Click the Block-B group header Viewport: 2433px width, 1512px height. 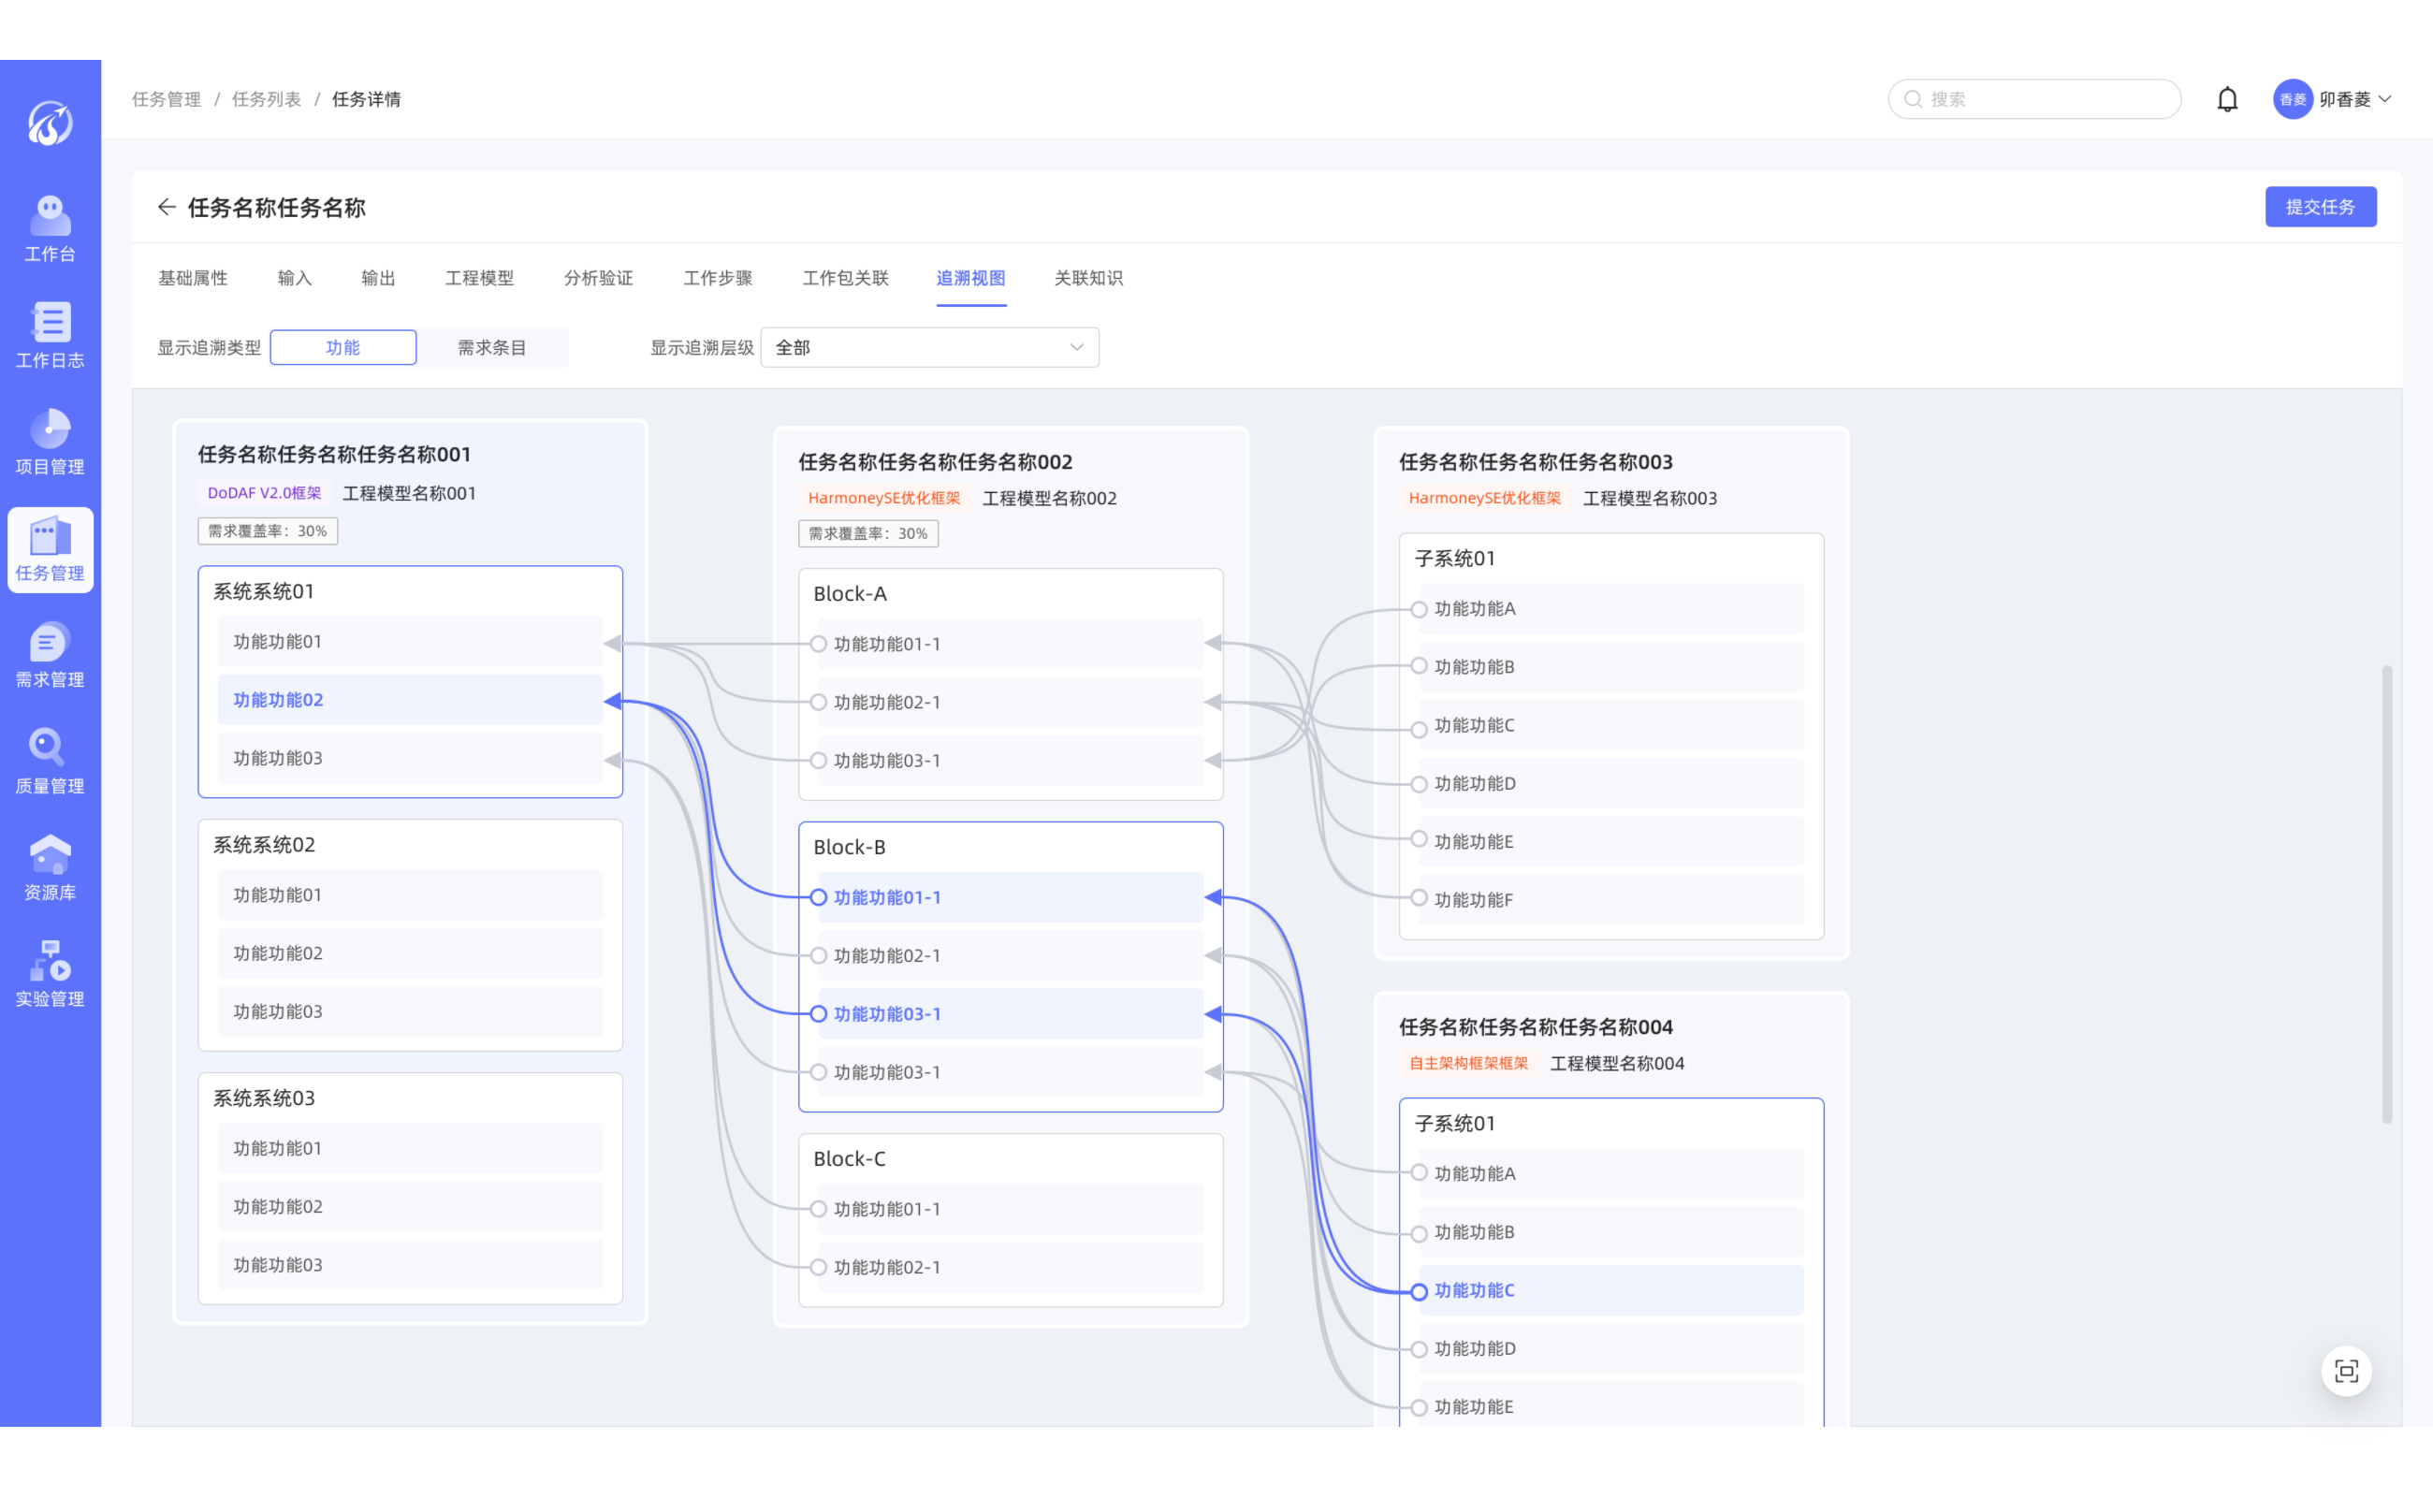click(x=849, y=847)
